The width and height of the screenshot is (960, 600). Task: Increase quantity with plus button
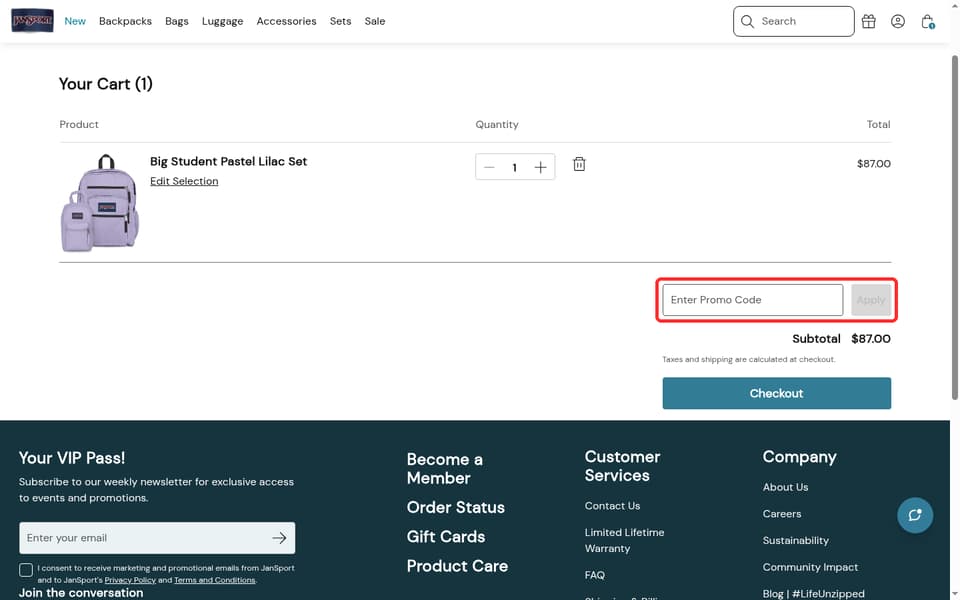(540, 167)
